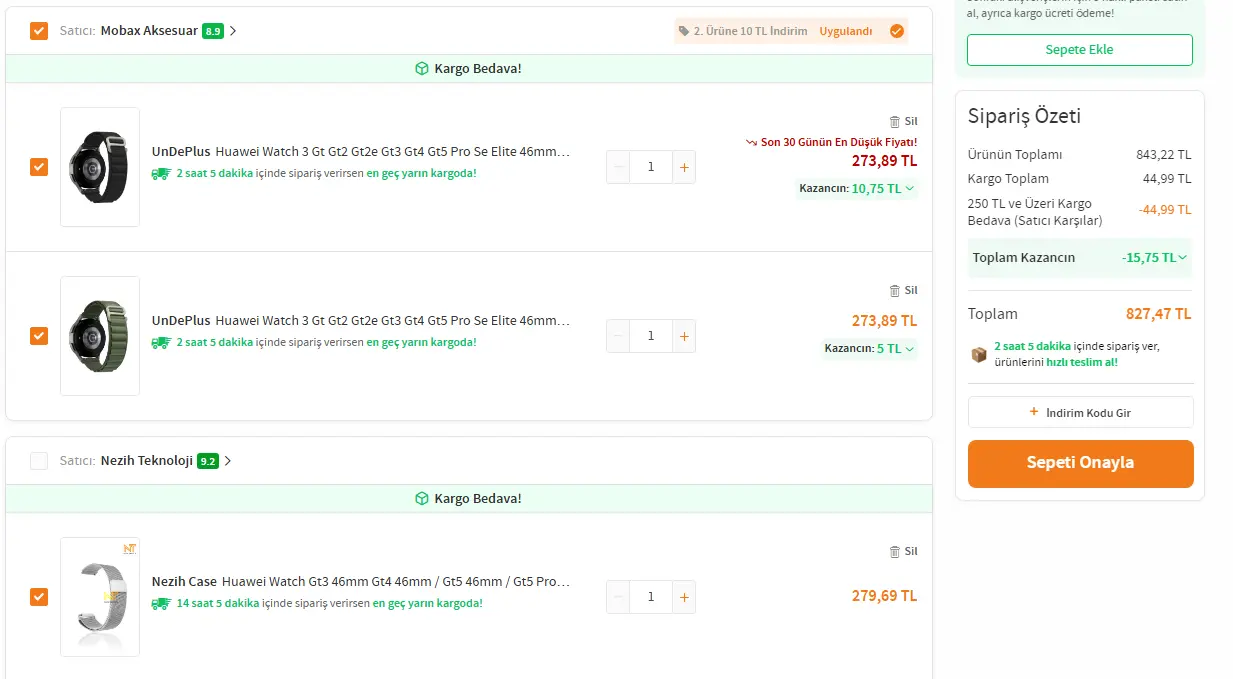Click the 2. Ürüne 10 TL İndirim label

click(751, 31)
